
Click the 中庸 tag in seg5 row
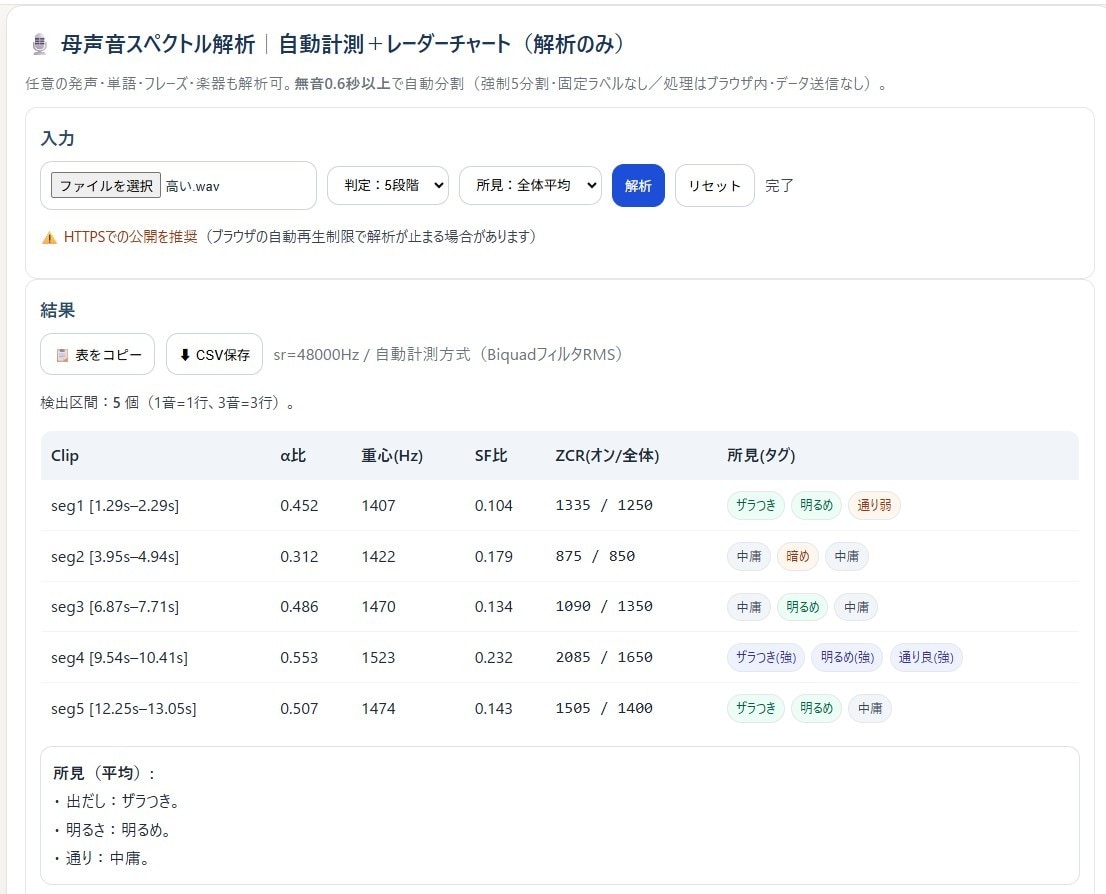[x=870, y=708]
